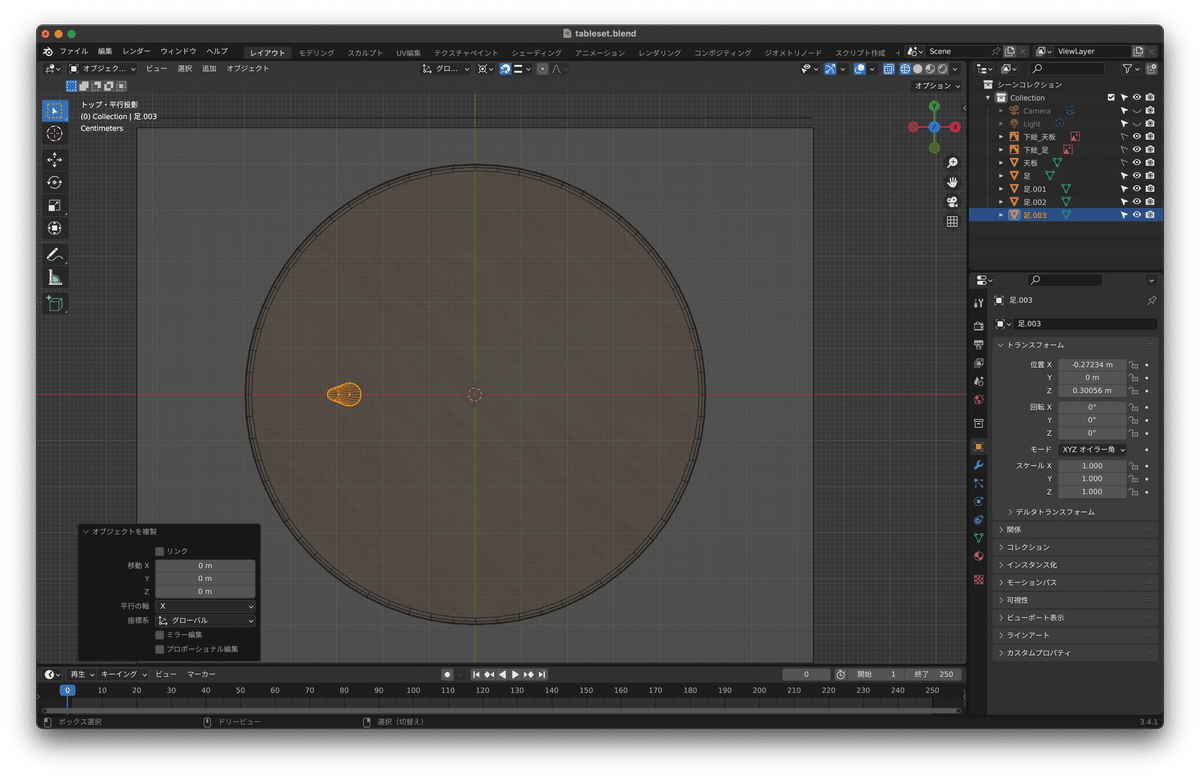Open the Physics properties tab
Screen dimensions: 1200x777
(x=978, y=501)
